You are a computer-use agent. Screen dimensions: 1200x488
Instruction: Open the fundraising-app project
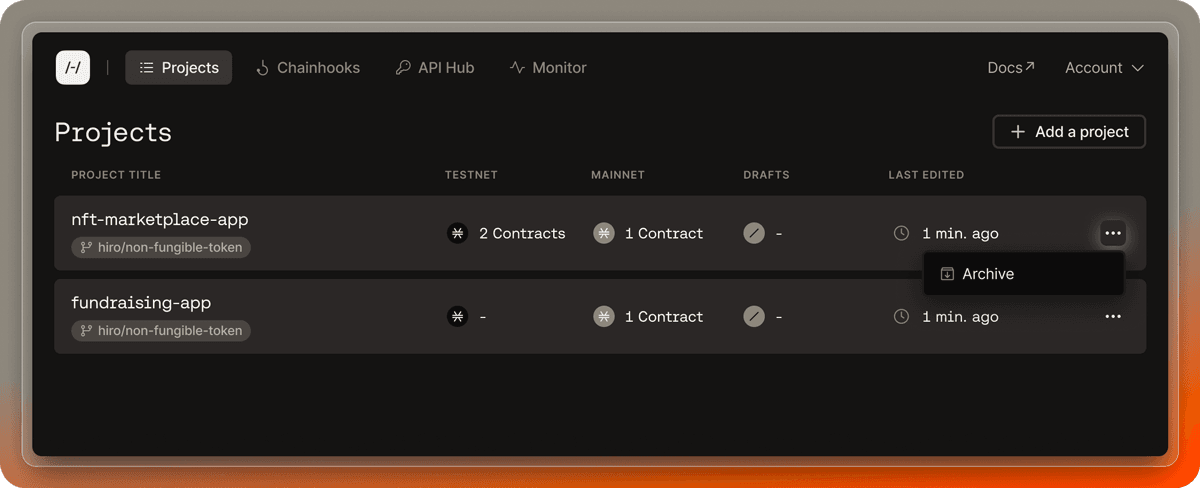pyautogui.click(x=141, y=302)
